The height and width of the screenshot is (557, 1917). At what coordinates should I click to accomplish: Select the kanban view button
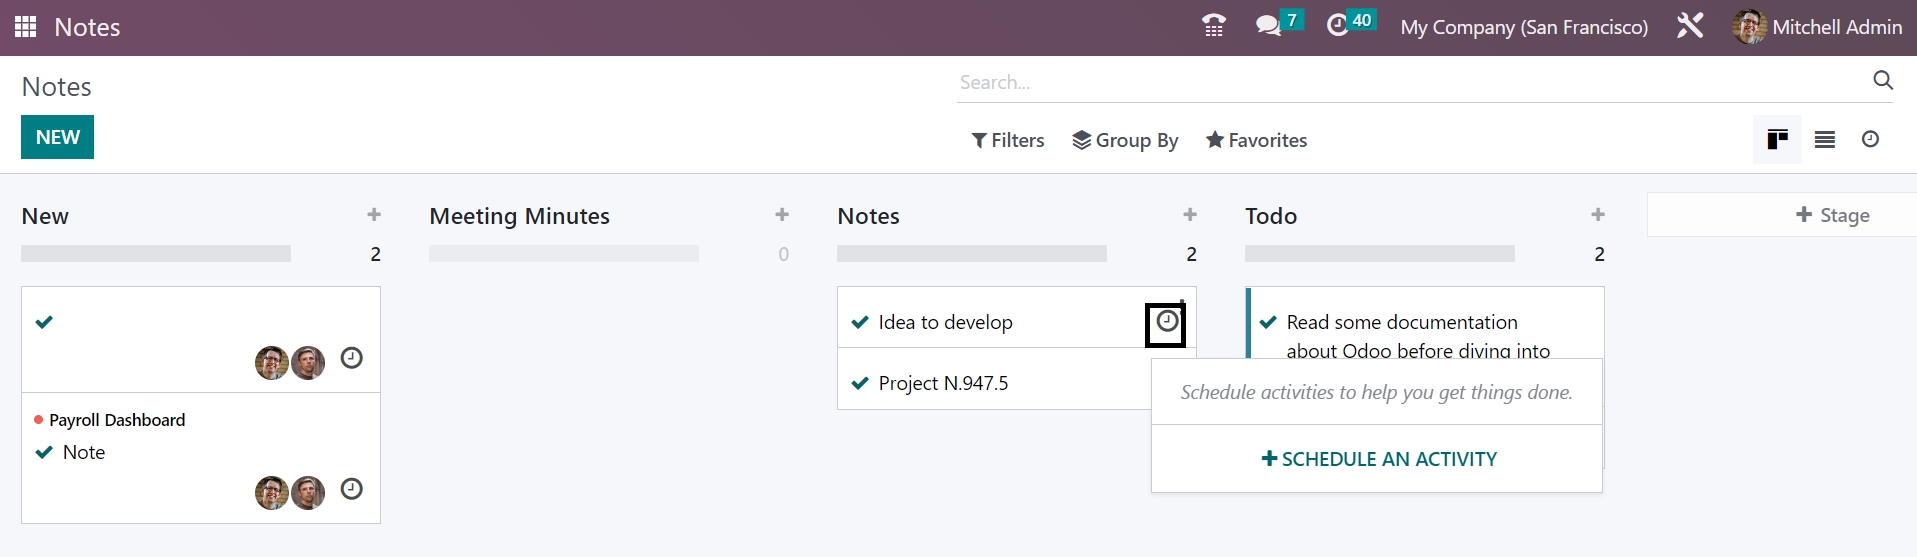tap(1777, 140)
